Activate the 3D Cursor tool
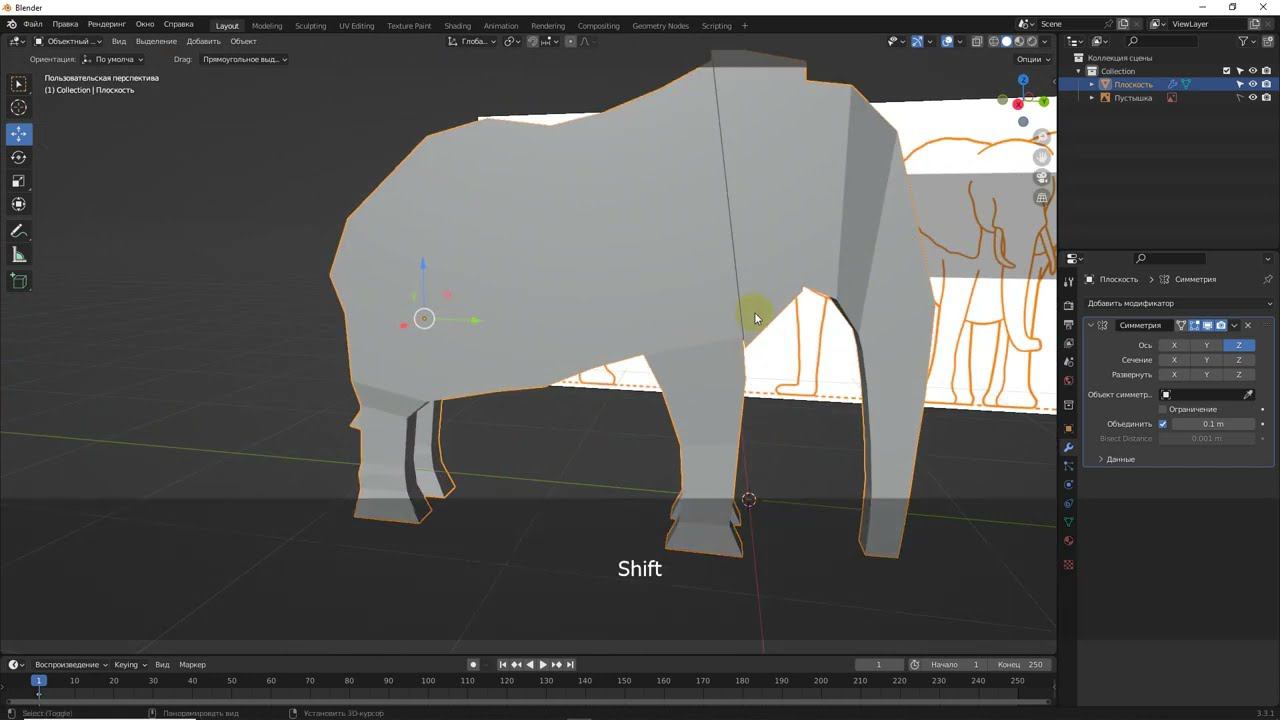The height and width of the screenshot is (720, 1280). coord(18,107)
